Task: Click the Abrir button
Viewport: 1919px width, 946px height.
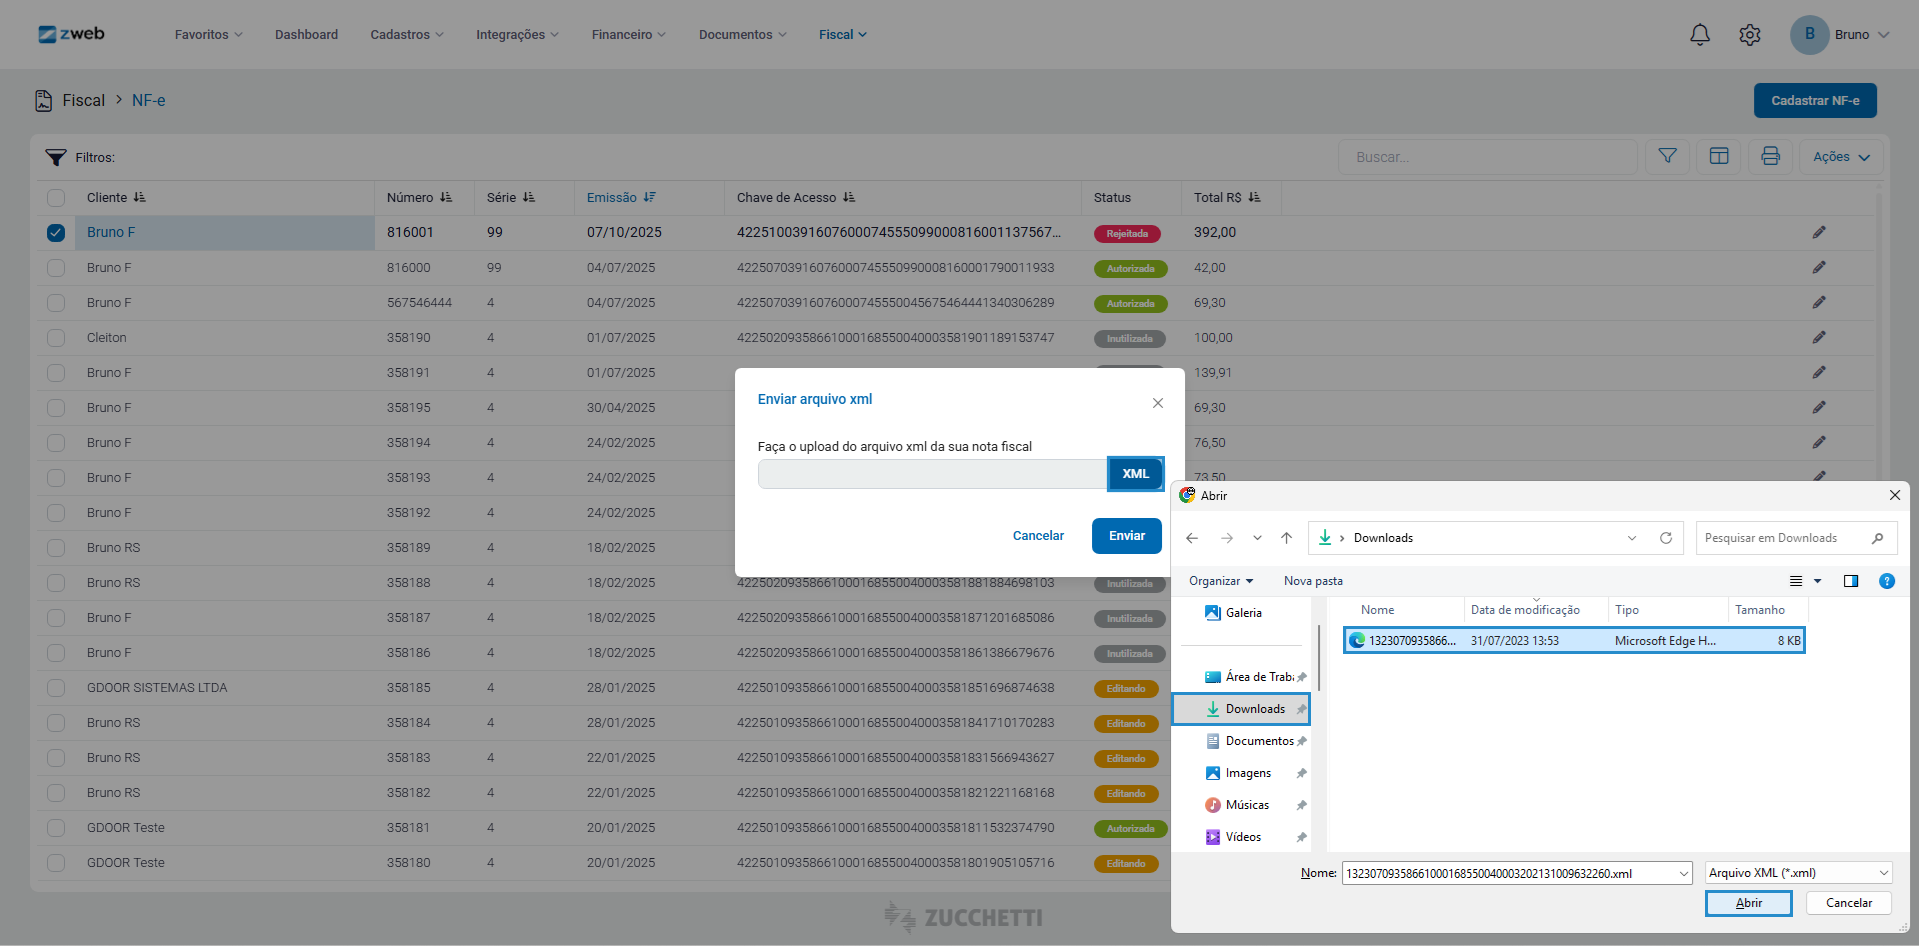Action: (x=1747, y=903)
